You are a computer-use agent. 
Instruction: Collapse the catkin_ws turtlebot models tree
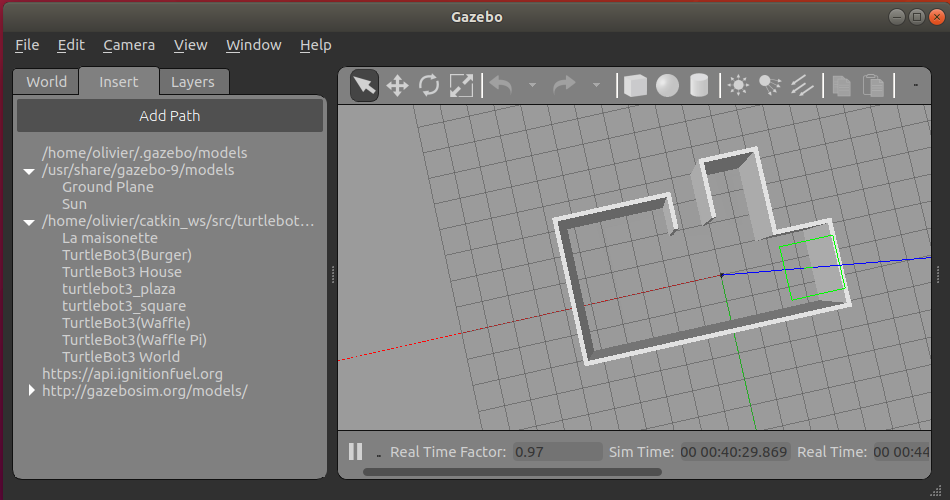click(28, 222)
